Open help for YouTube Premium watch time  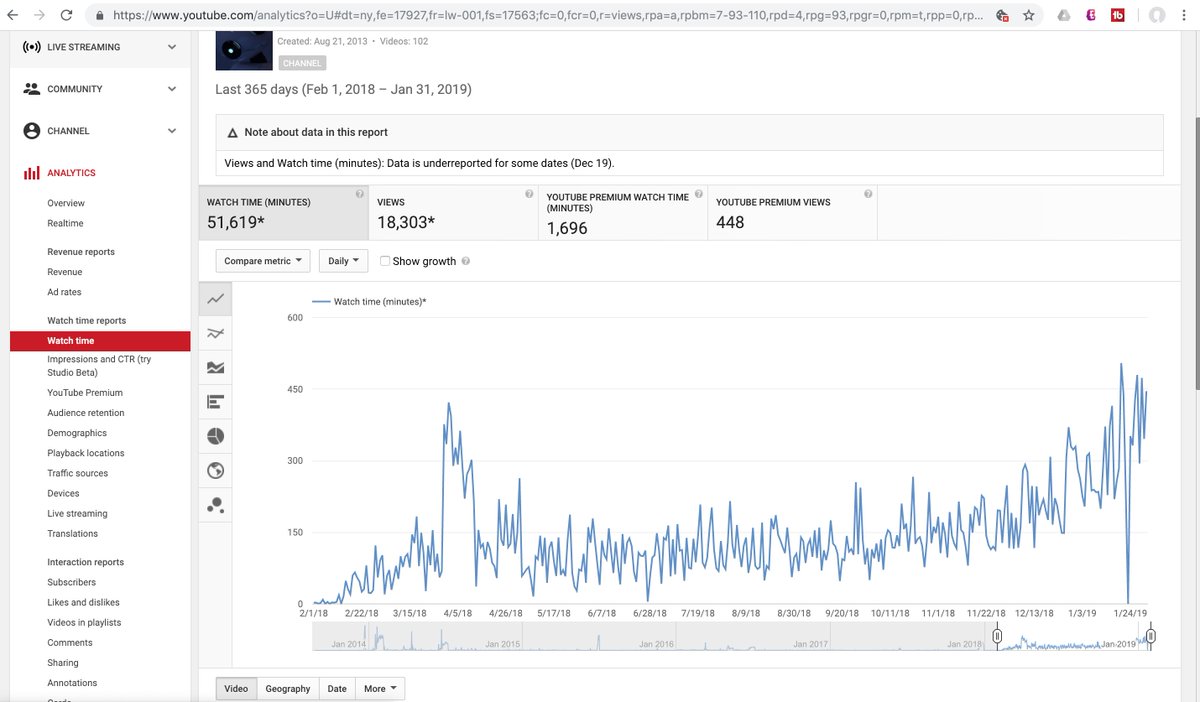pos(698,194)
